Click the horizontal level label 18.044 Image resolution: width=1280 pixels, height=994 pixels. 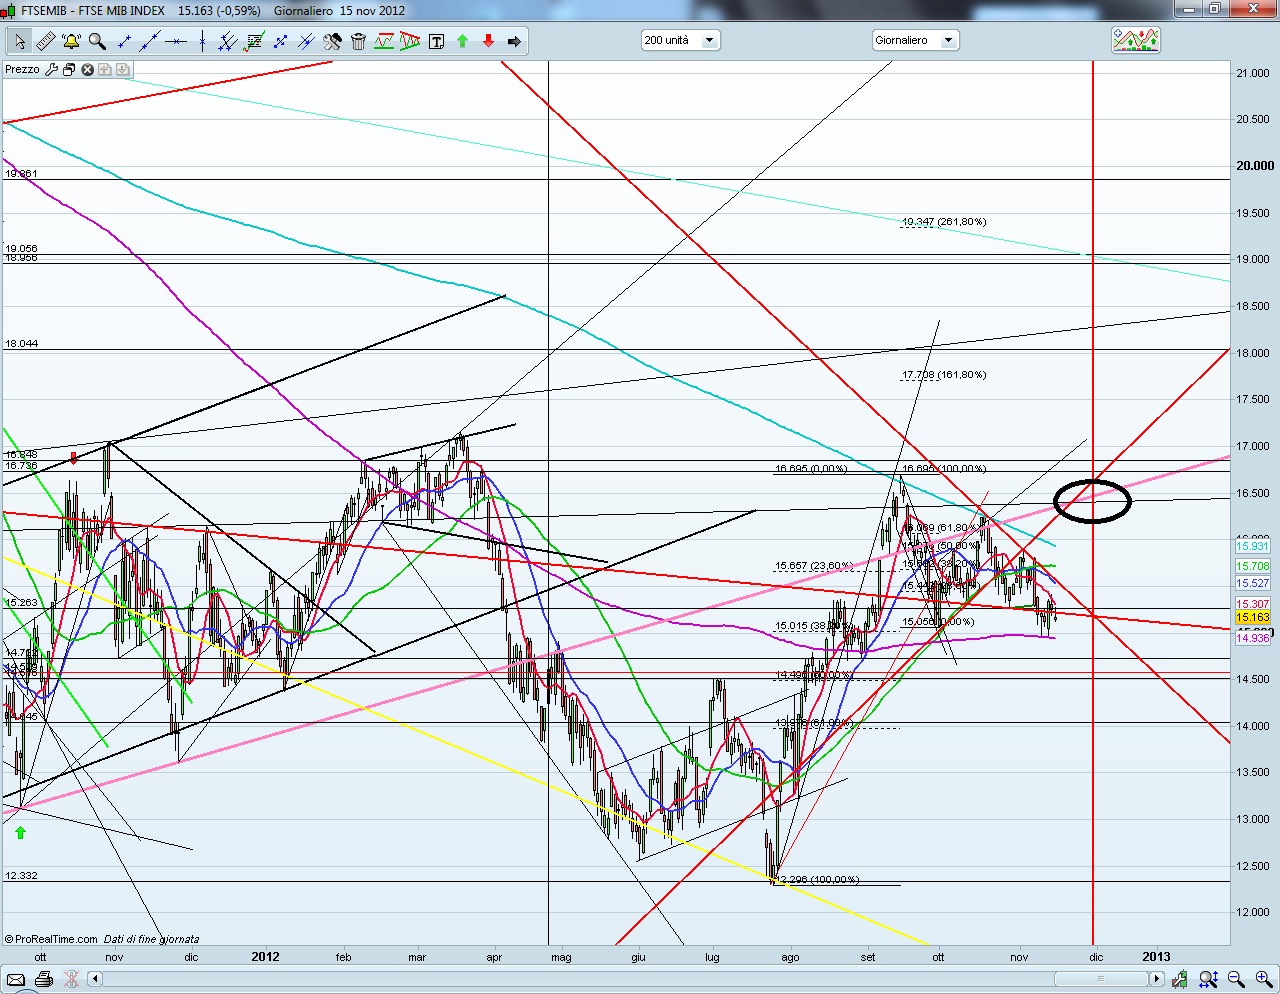pos(21,344)
